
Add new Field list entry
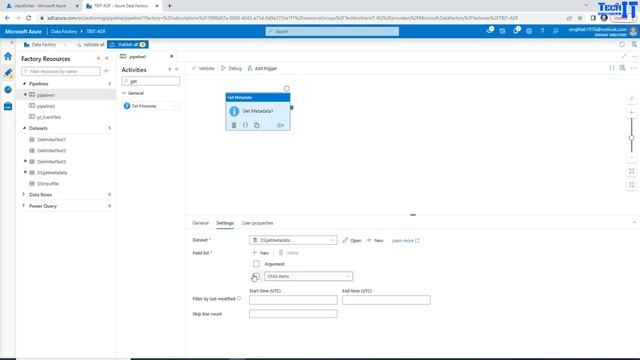coord(260,253)
